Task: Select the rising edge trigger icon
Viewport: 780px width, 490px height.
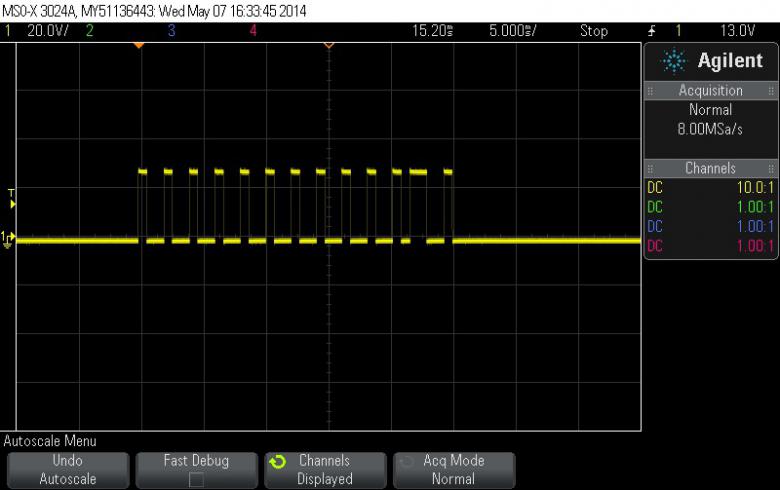Action: (x=651, y=31)
